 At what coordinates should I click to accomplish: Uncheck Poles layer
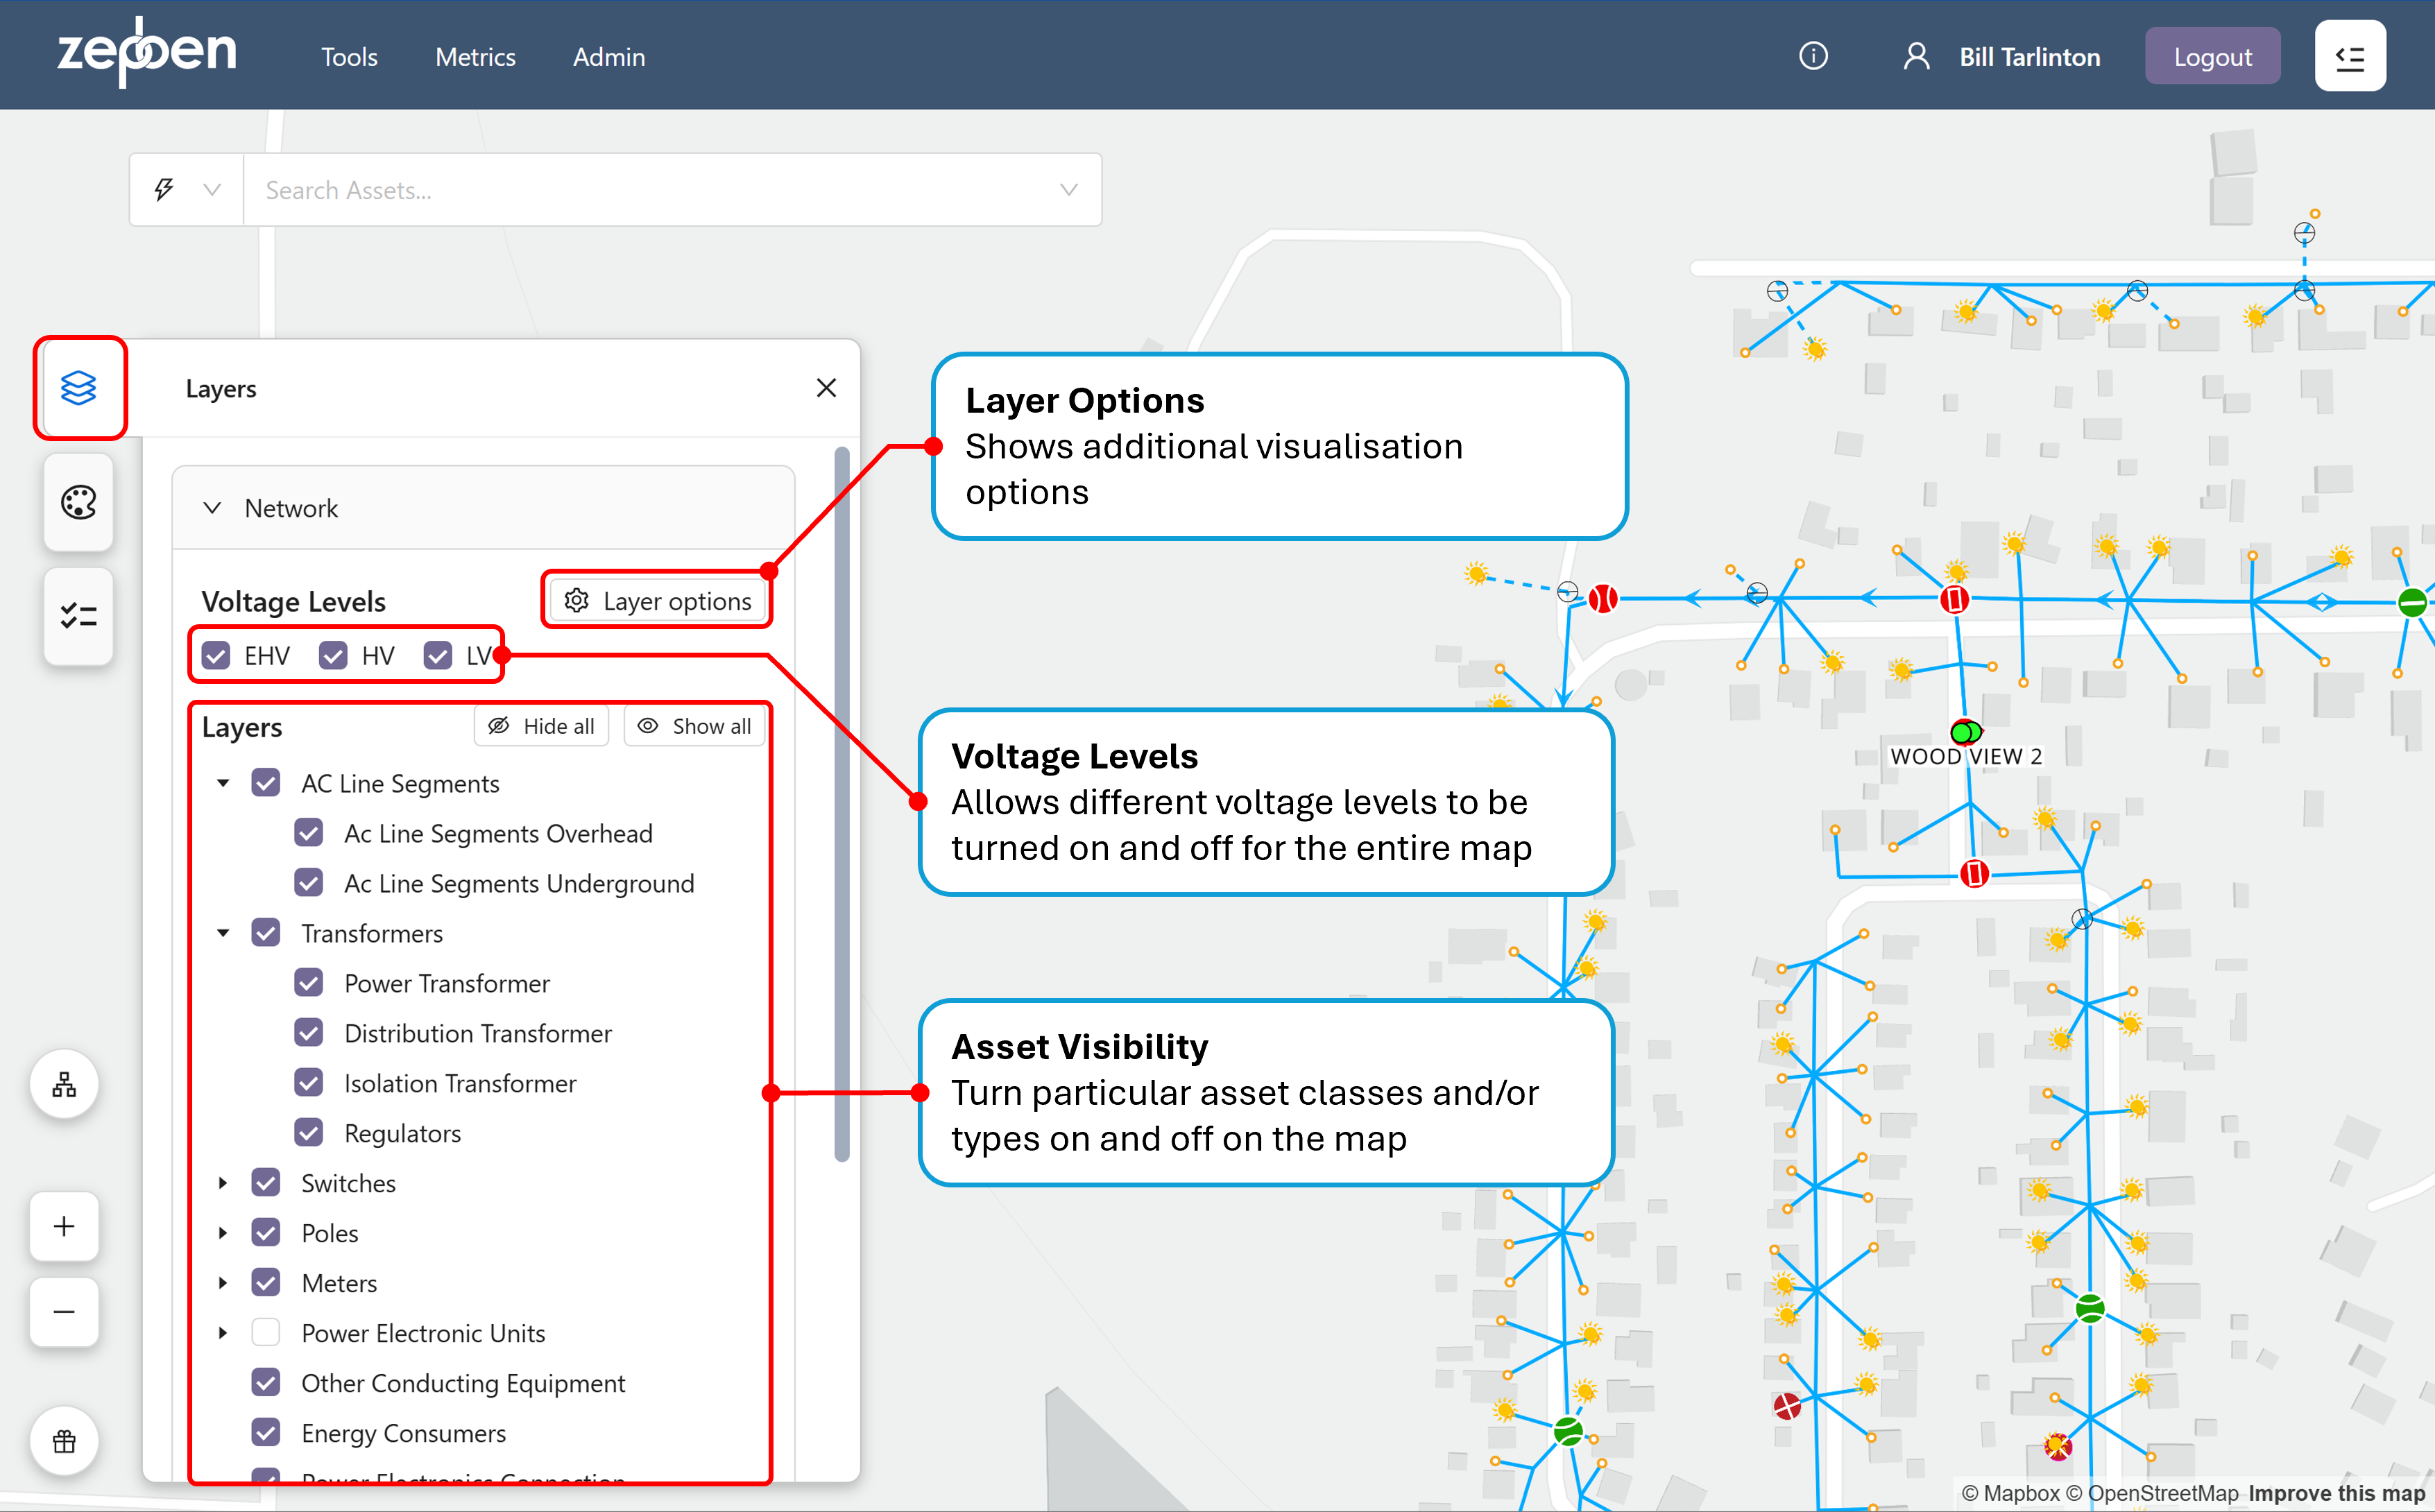pos(266,1233)
